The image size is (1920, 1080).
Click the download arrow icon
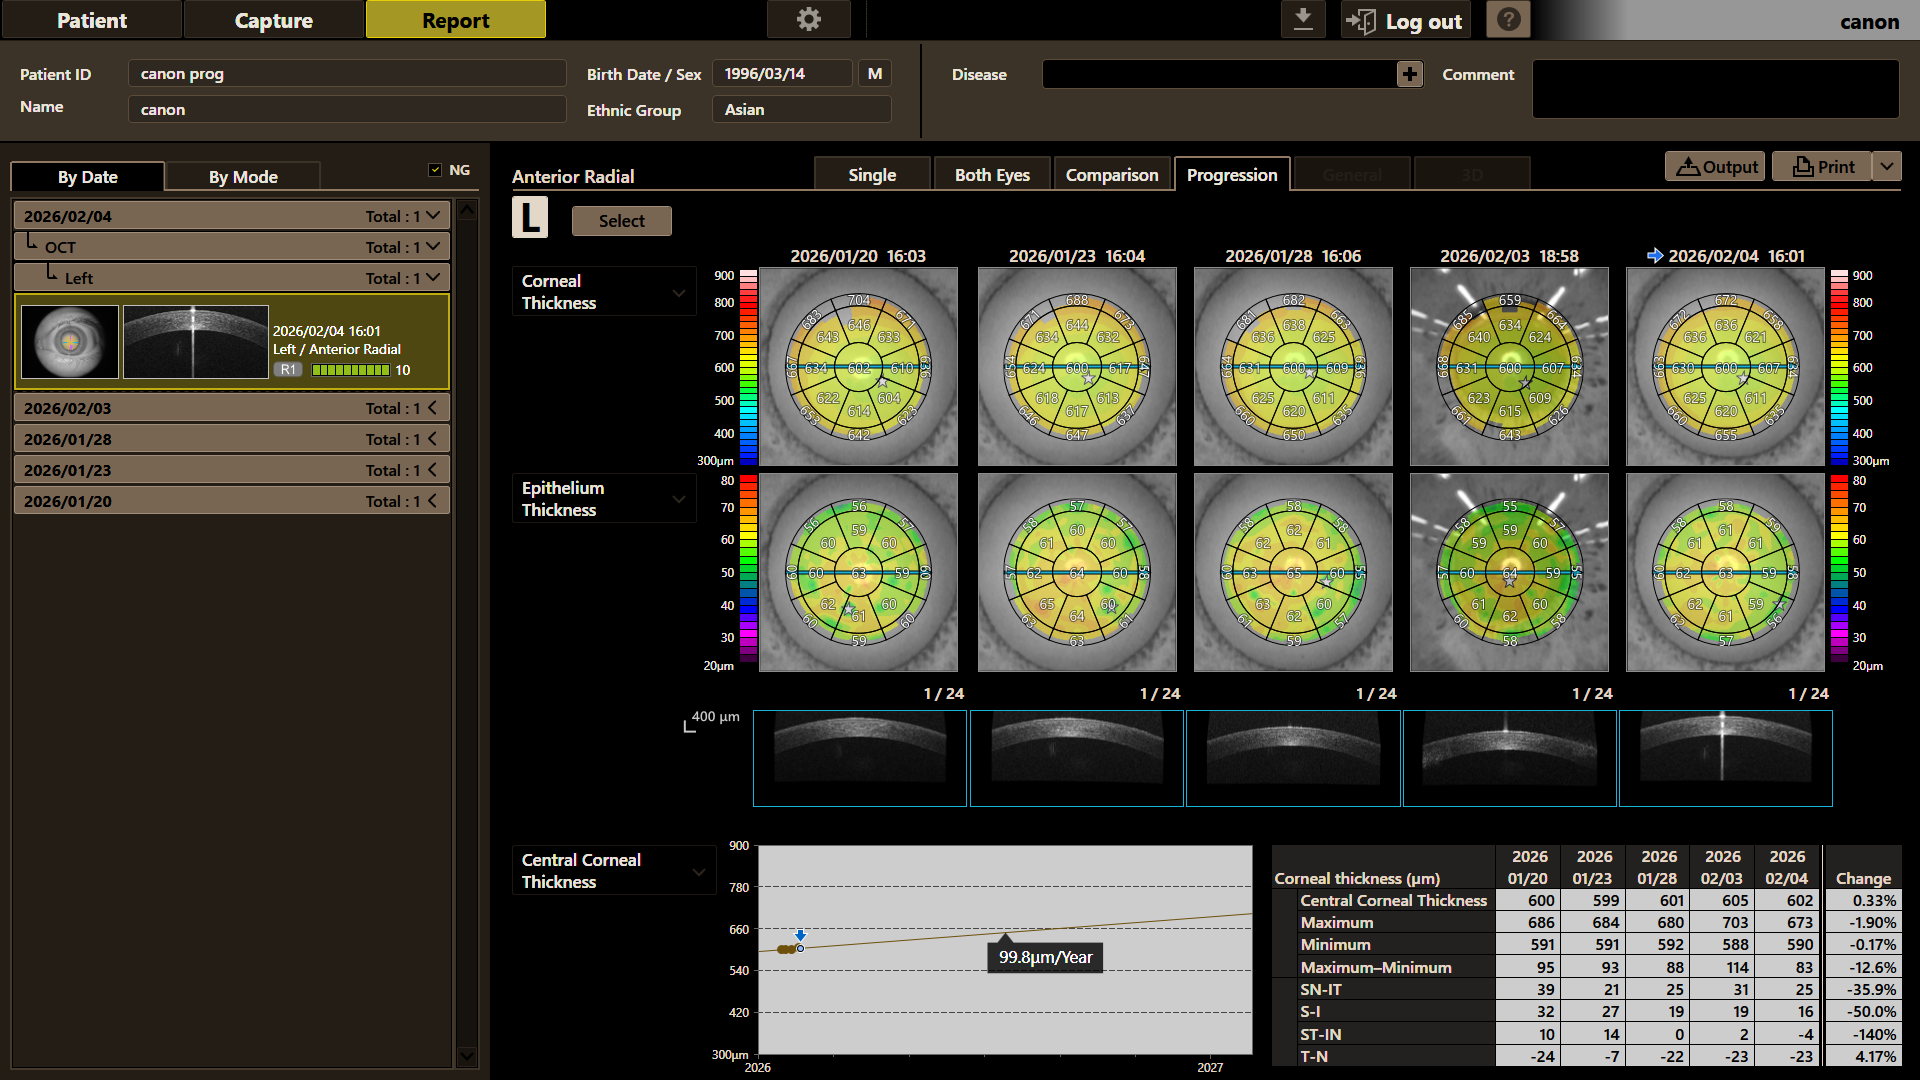pos(1303,19)
